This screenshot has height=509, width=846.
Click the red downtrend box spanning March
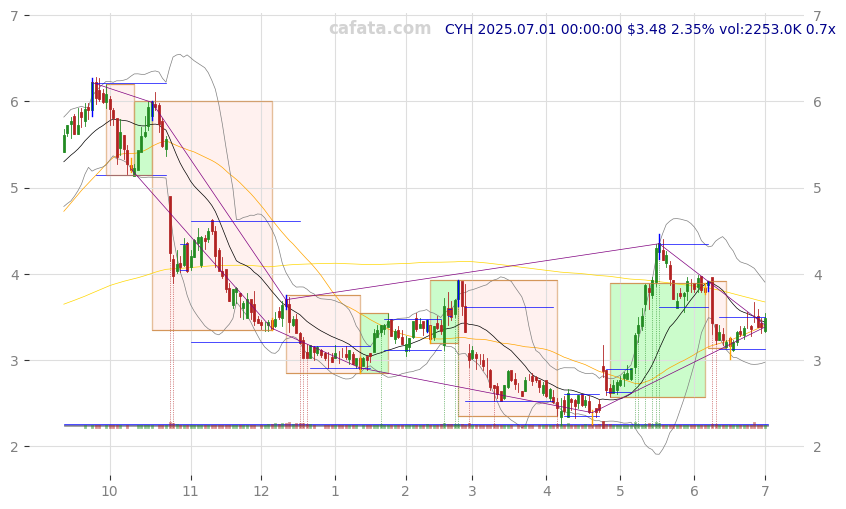click(508, 349)
